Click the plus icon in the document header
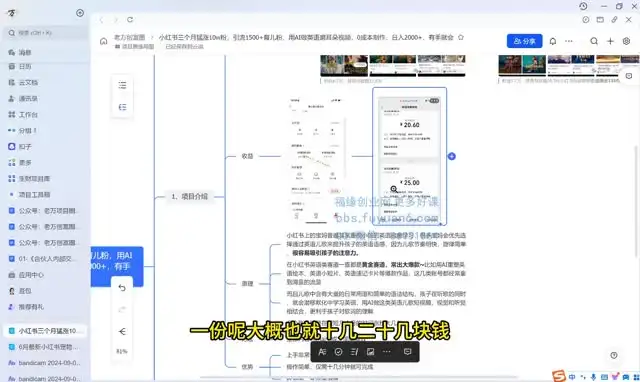The width and height of the screenshot is (640, 382). 610,41
